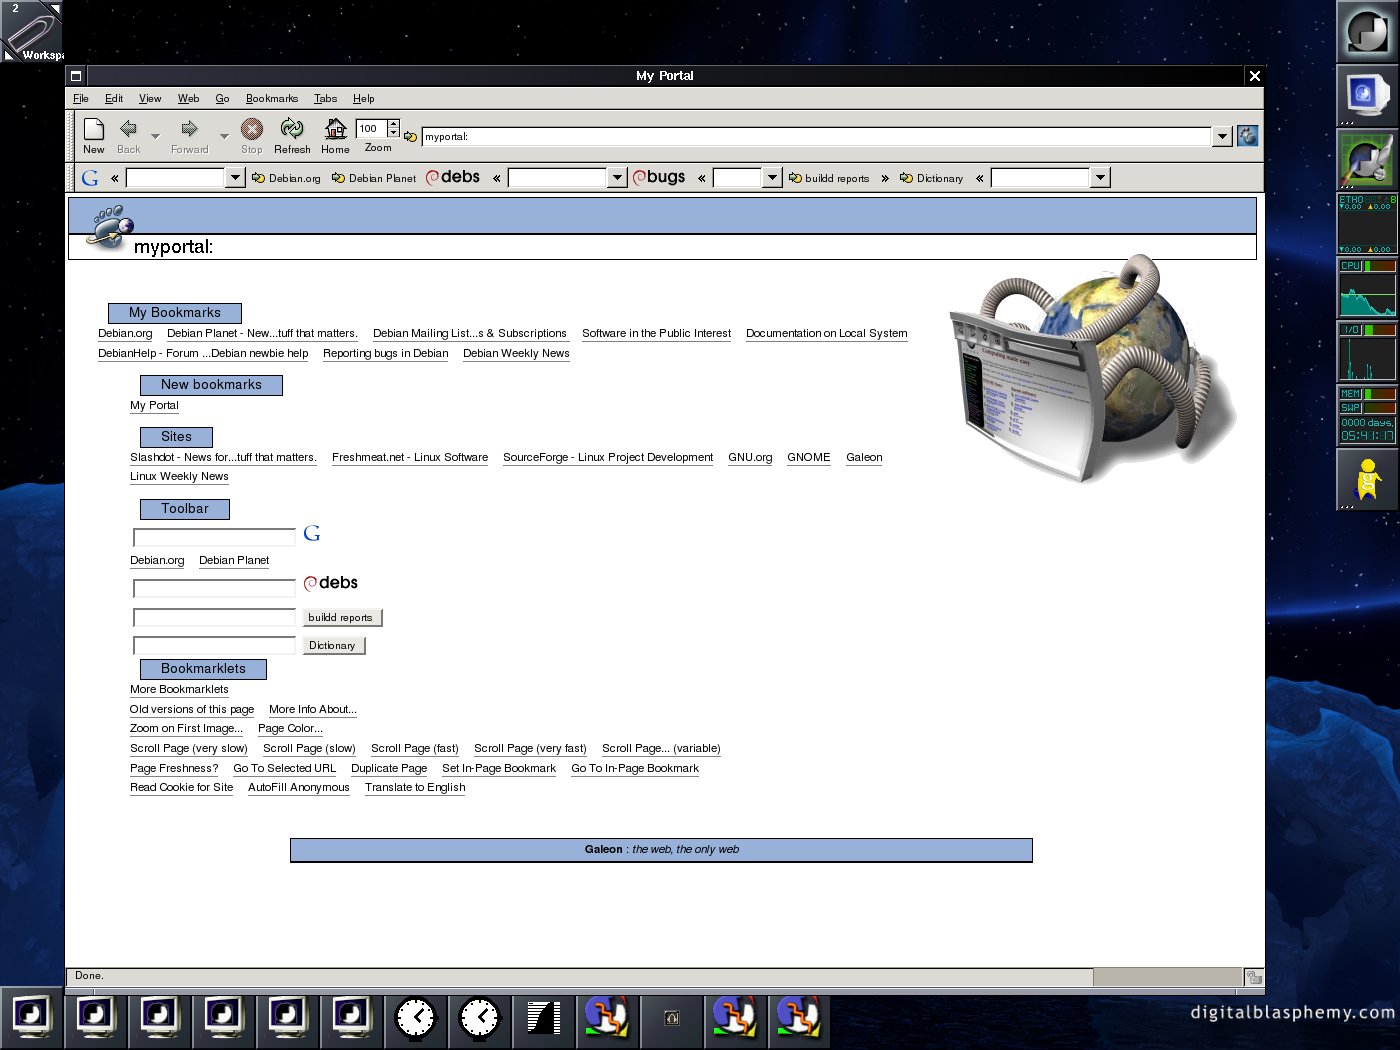The image size is (1400, 1050).
Task: Click the buildd reports bookmark in the toolbar
Action: click(x=829, y=178)
